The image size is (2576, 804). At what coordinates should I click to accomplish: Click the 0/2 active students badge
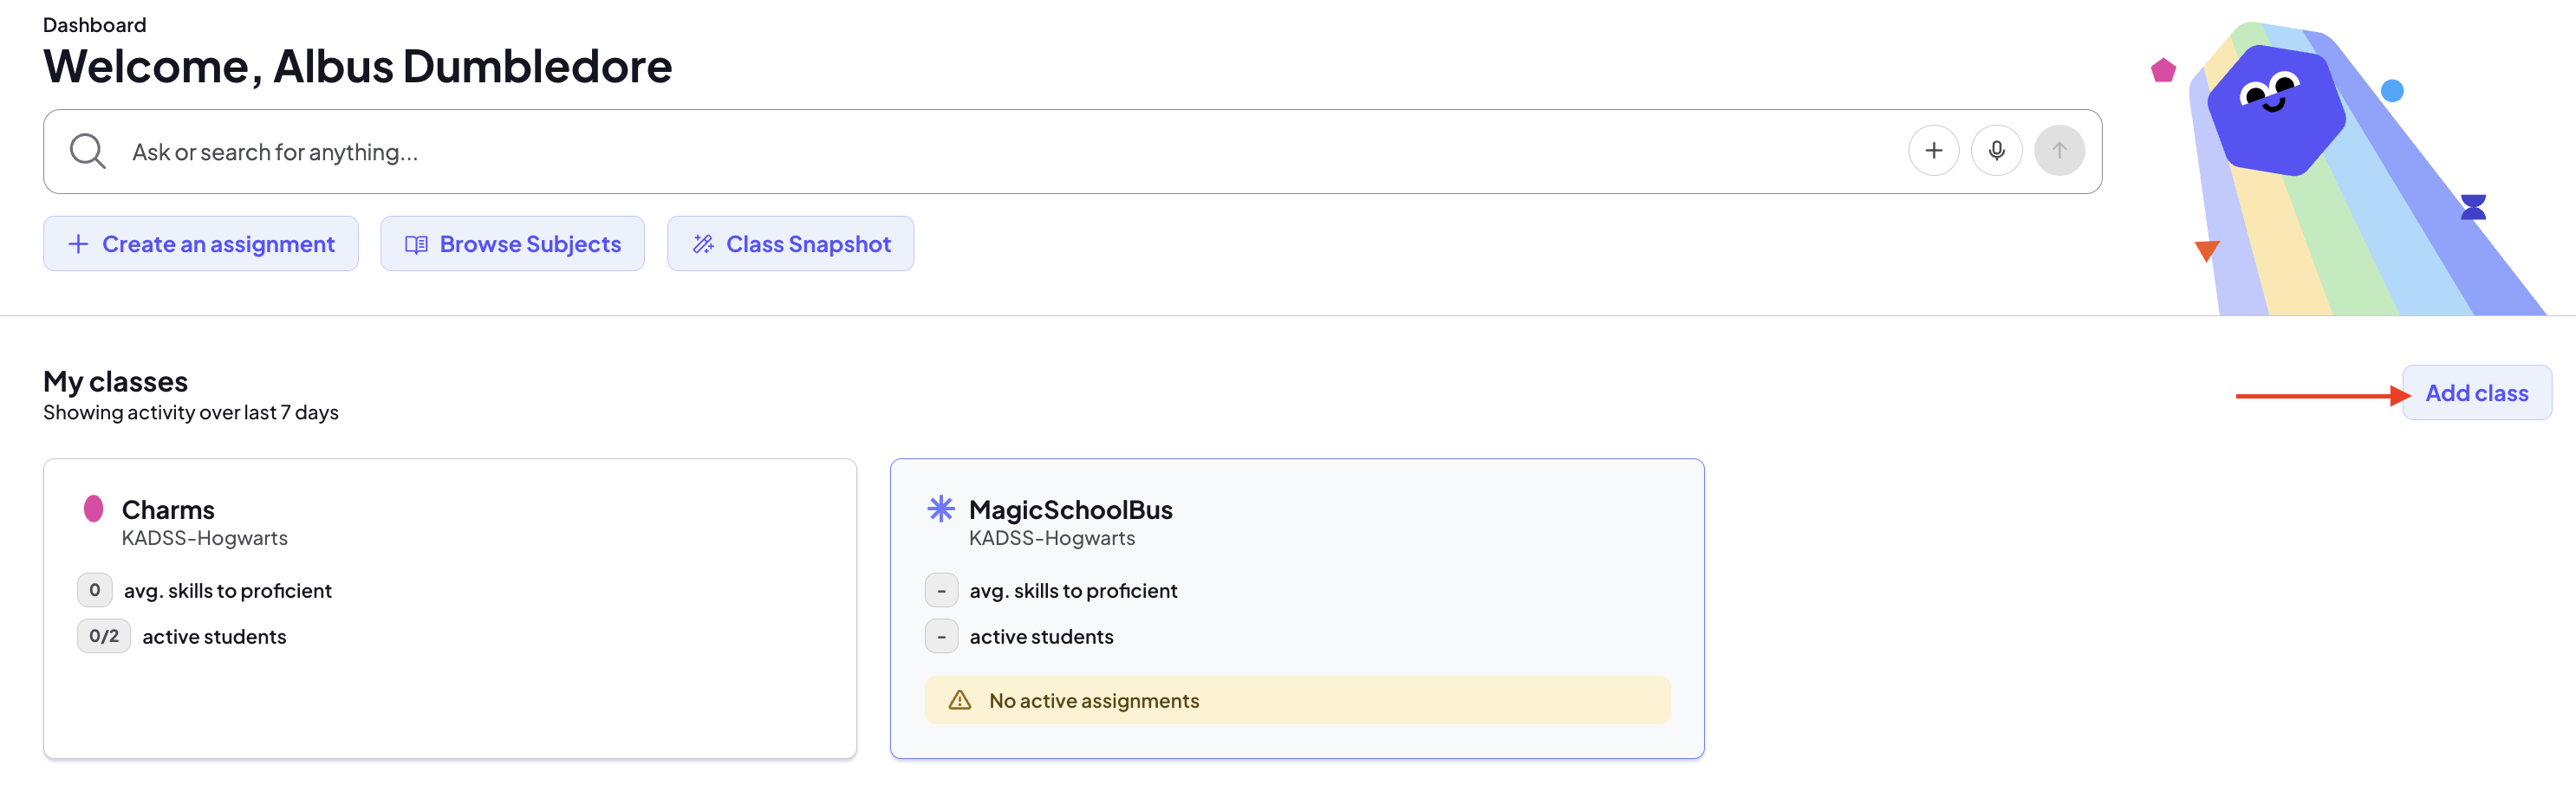(x=104, y=636)
